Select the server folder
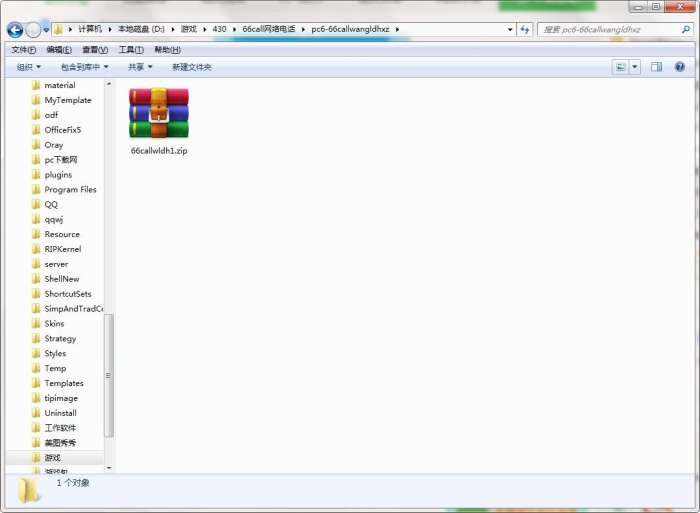Image resolution: width=700 pixels, height=513 pixels. pos(56,264)
